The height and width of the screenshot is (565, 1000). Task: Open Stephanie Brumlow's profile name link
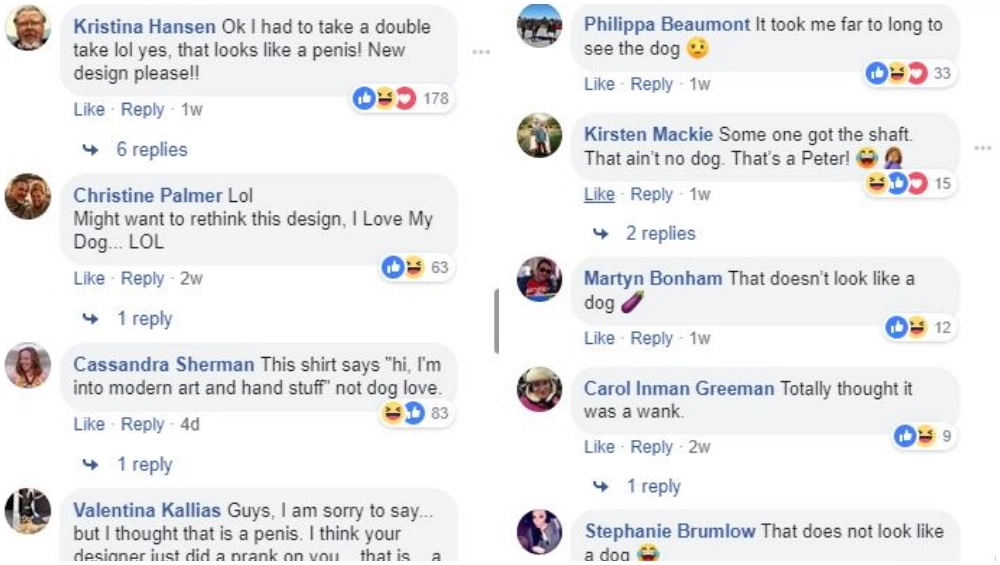(x=670, y=531)
